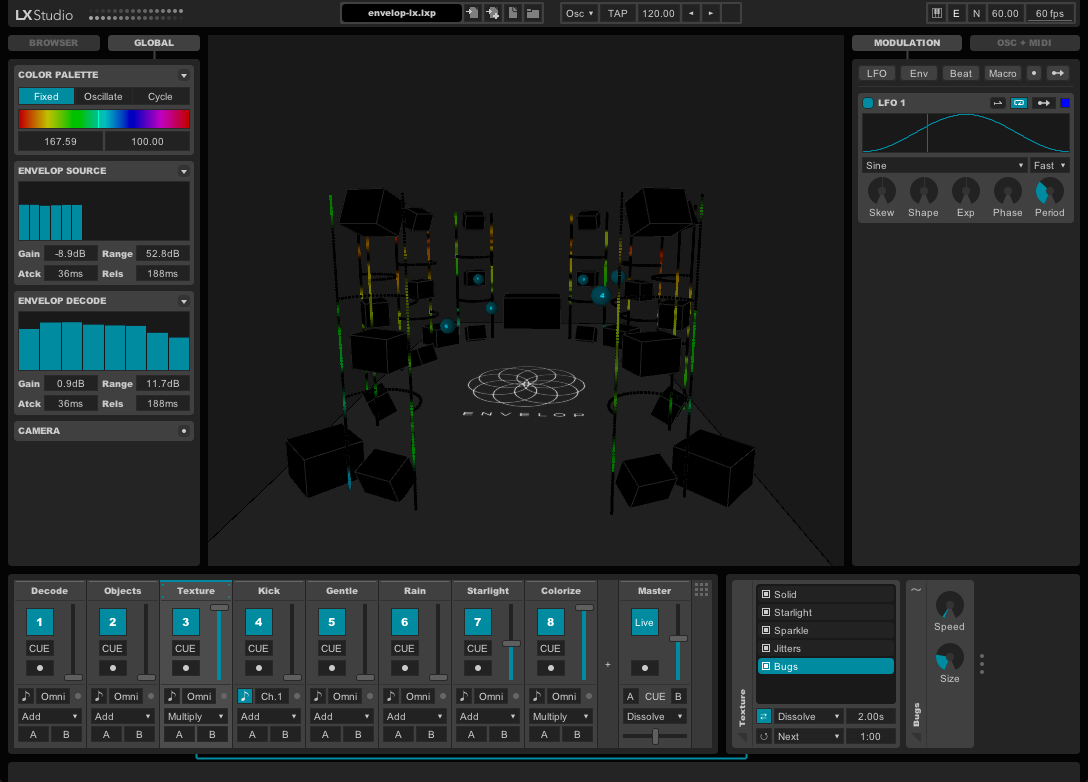
Task: Click the clip grid icon next to Master
Action: point(702,590)
